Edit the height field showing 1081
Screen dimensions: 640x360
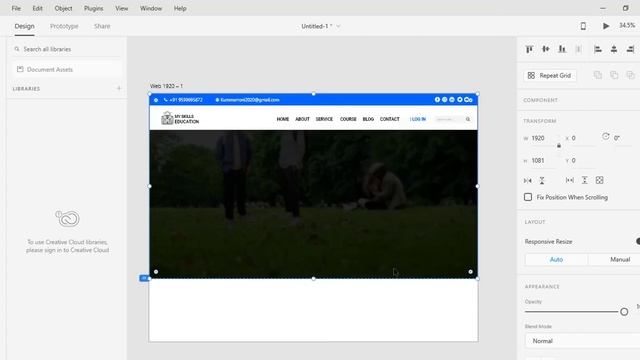click(543, 161)
